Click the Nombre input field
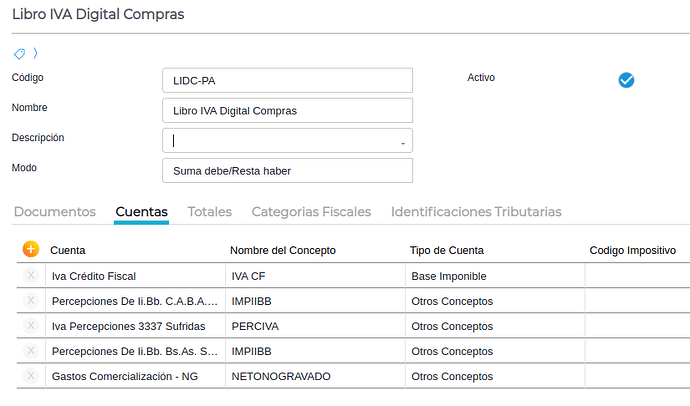 tap(286, 110)
